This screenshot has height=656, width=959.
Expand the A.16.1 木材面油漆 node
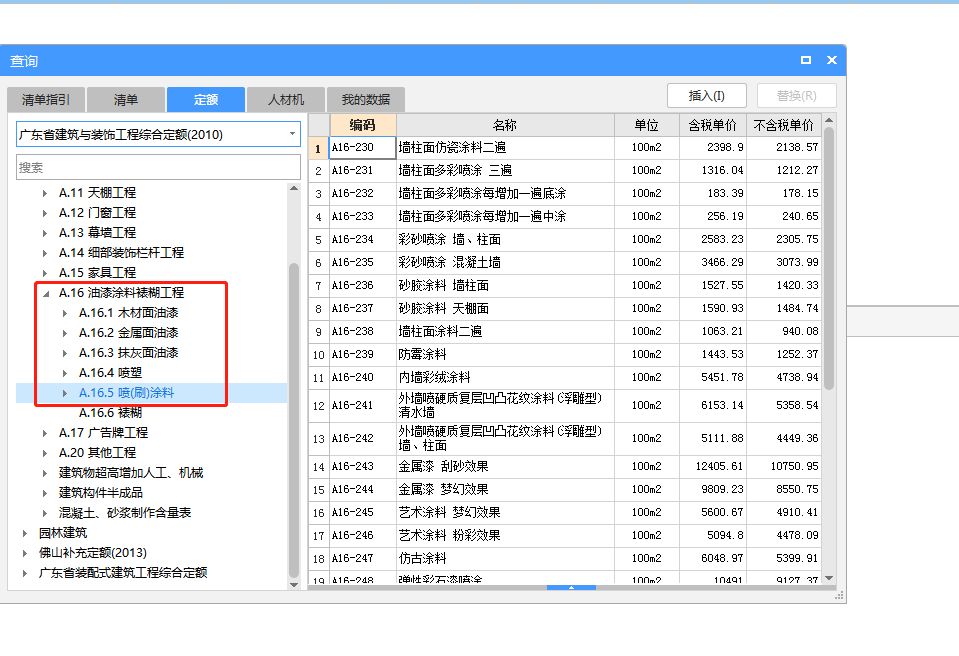65,313
